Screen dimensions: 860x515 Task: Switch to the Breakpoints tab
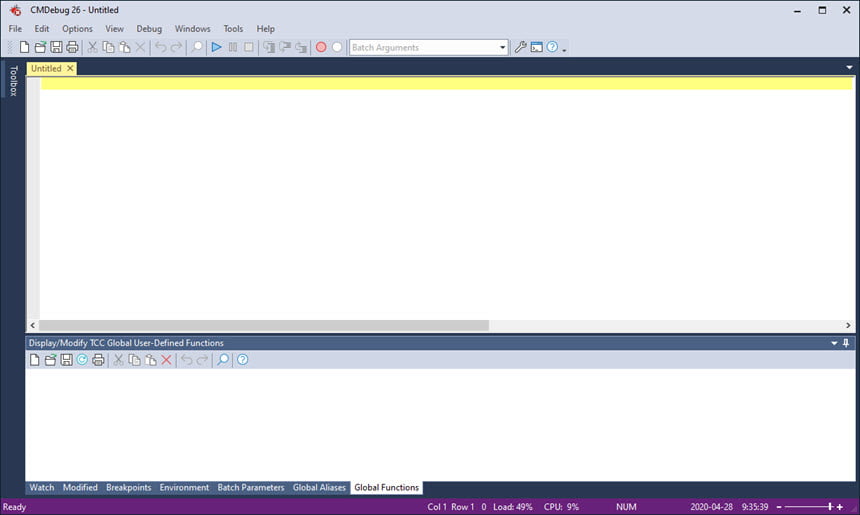pyautogui.click(x=128, y=488)
